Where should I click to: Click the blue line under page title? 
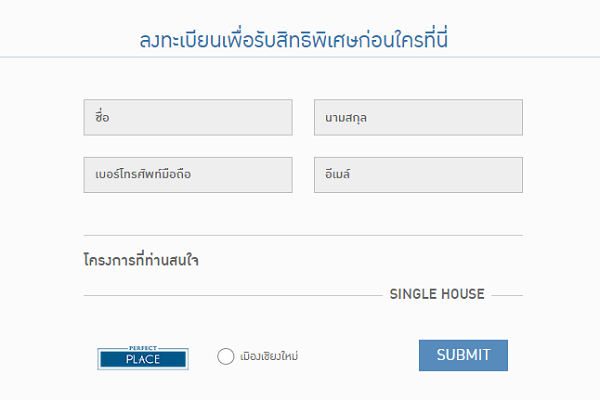(300, 57)
